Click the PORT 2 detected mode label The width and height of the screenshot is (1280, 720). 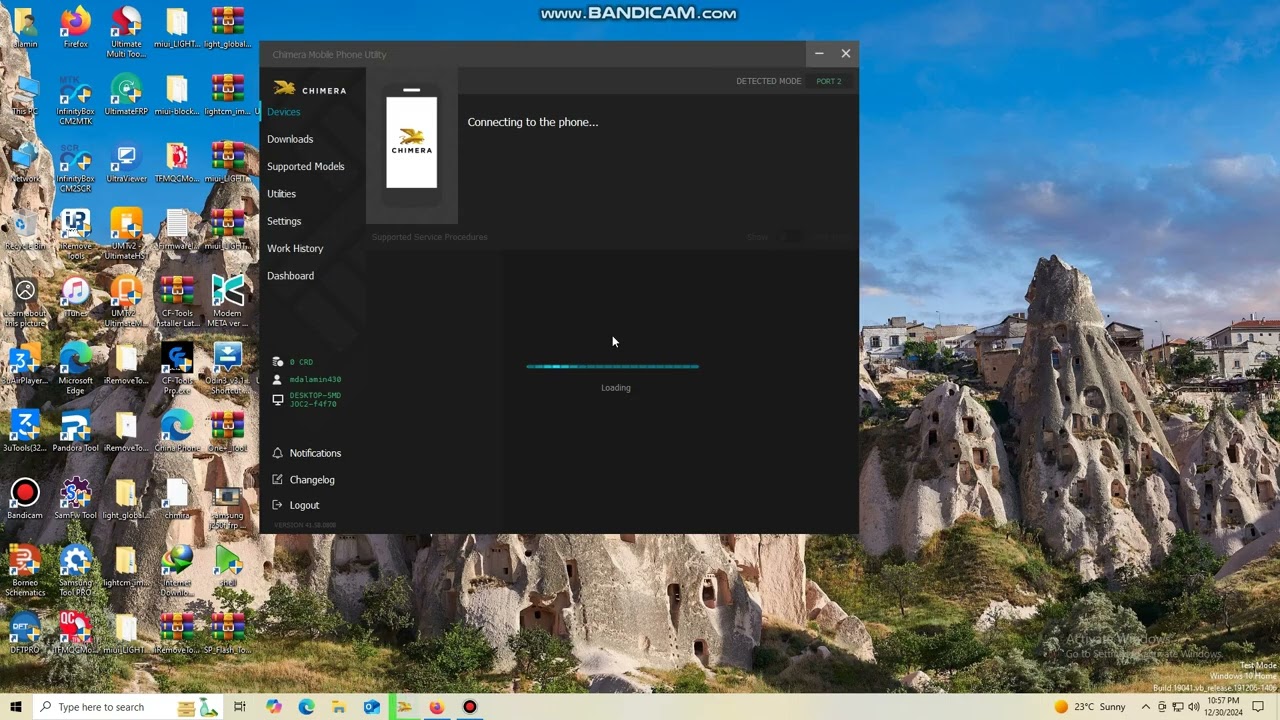coord(828,81)
